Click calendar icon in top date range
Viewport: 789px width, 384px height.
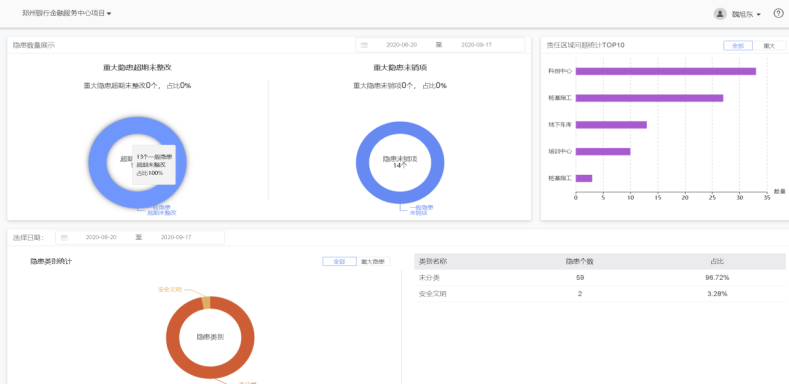tap(364, 45)
